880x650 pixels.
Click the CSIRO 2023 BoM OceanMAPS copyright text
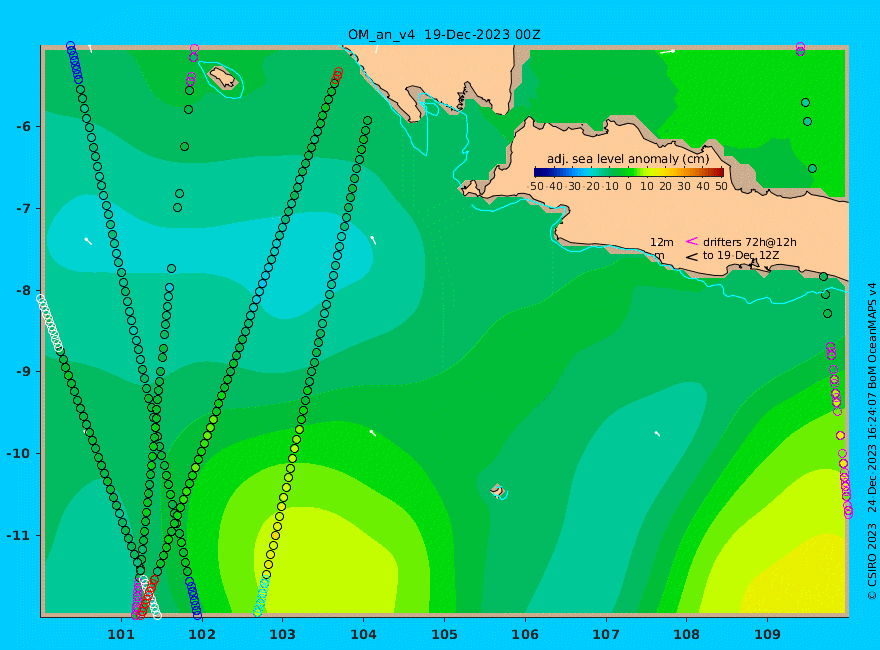[872, 442]
